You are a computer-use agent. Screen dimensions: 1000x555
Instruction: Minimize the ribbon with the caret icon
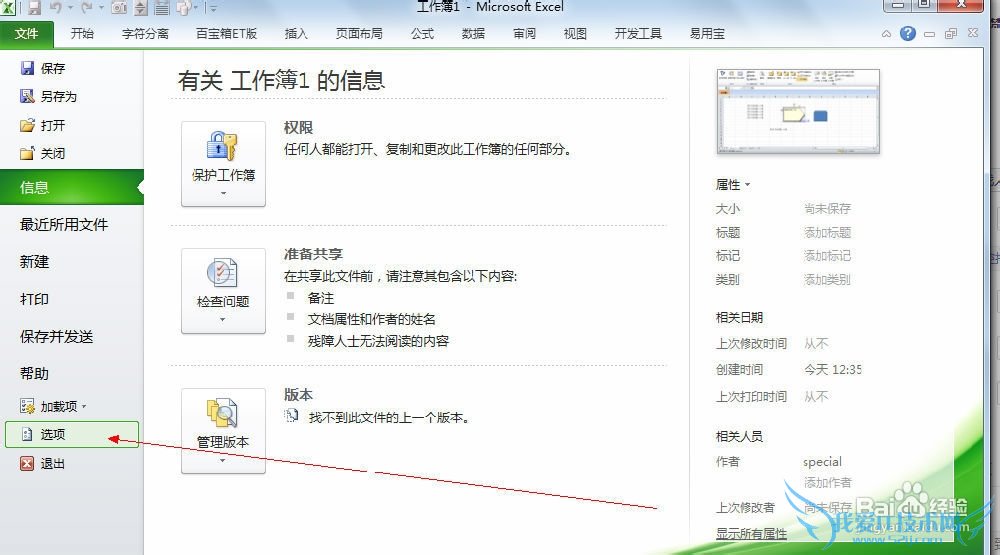886,34
